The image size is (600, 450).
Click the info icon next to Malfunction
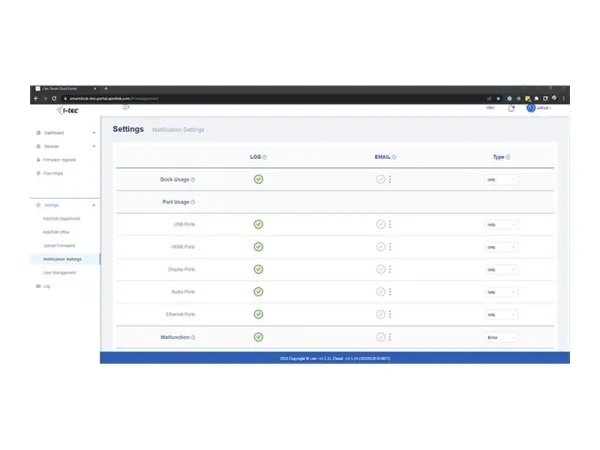coord(193,337)
